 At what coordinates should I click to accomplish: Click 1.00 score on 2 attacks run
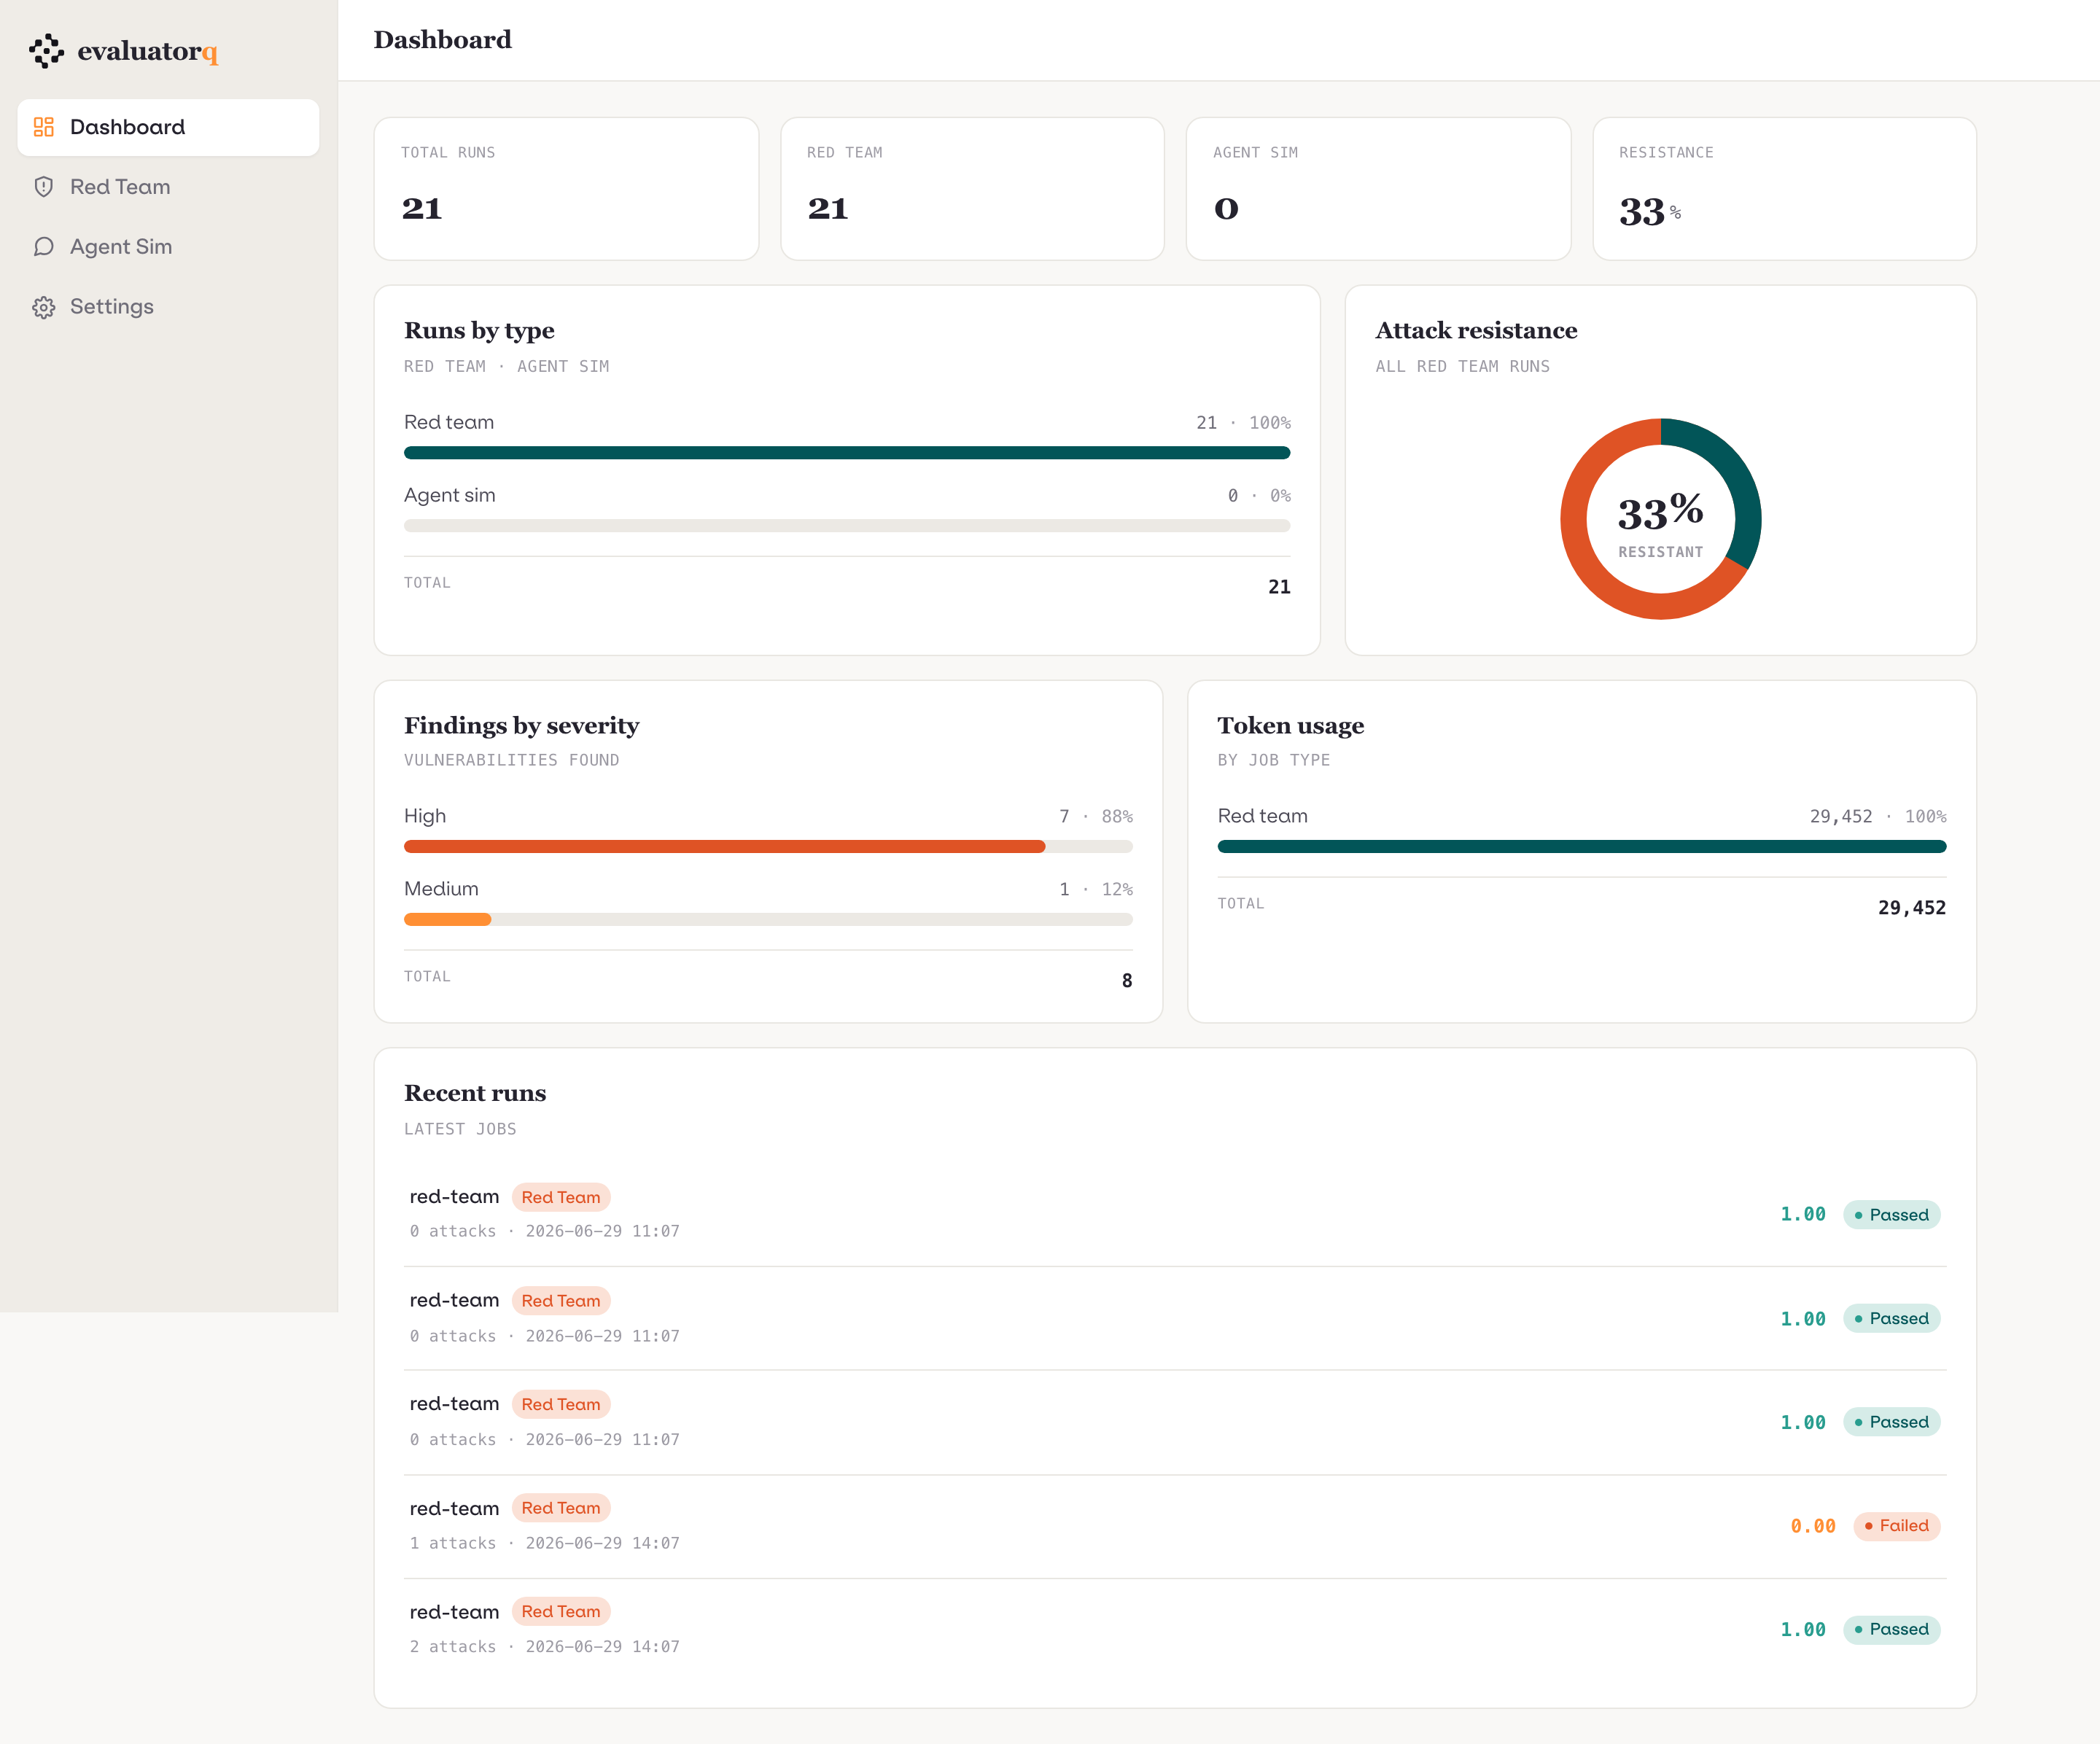tap(1803, 1630)
